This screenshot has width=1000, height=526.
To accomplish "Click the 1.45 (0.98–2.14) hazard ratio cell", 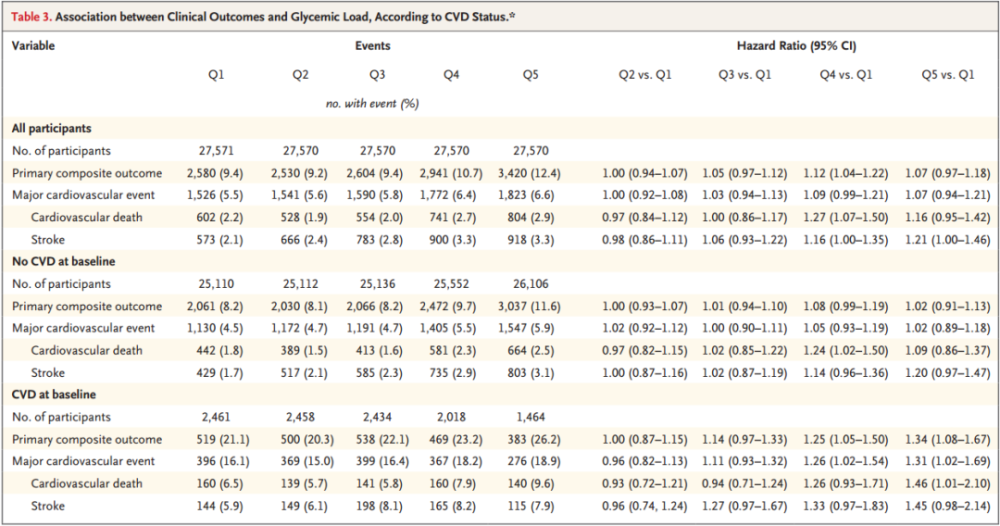I will [946, 506].
